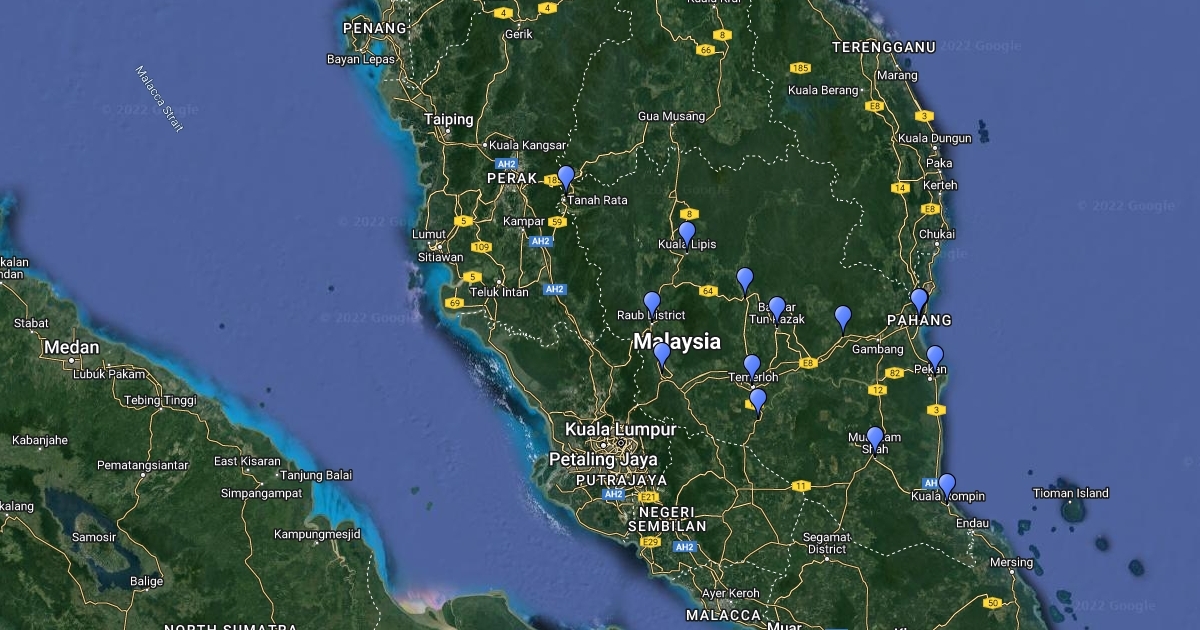Select the Taiping town label
Image resolution: width=1200 pixels, height=630 pixels.
point(449,119)
